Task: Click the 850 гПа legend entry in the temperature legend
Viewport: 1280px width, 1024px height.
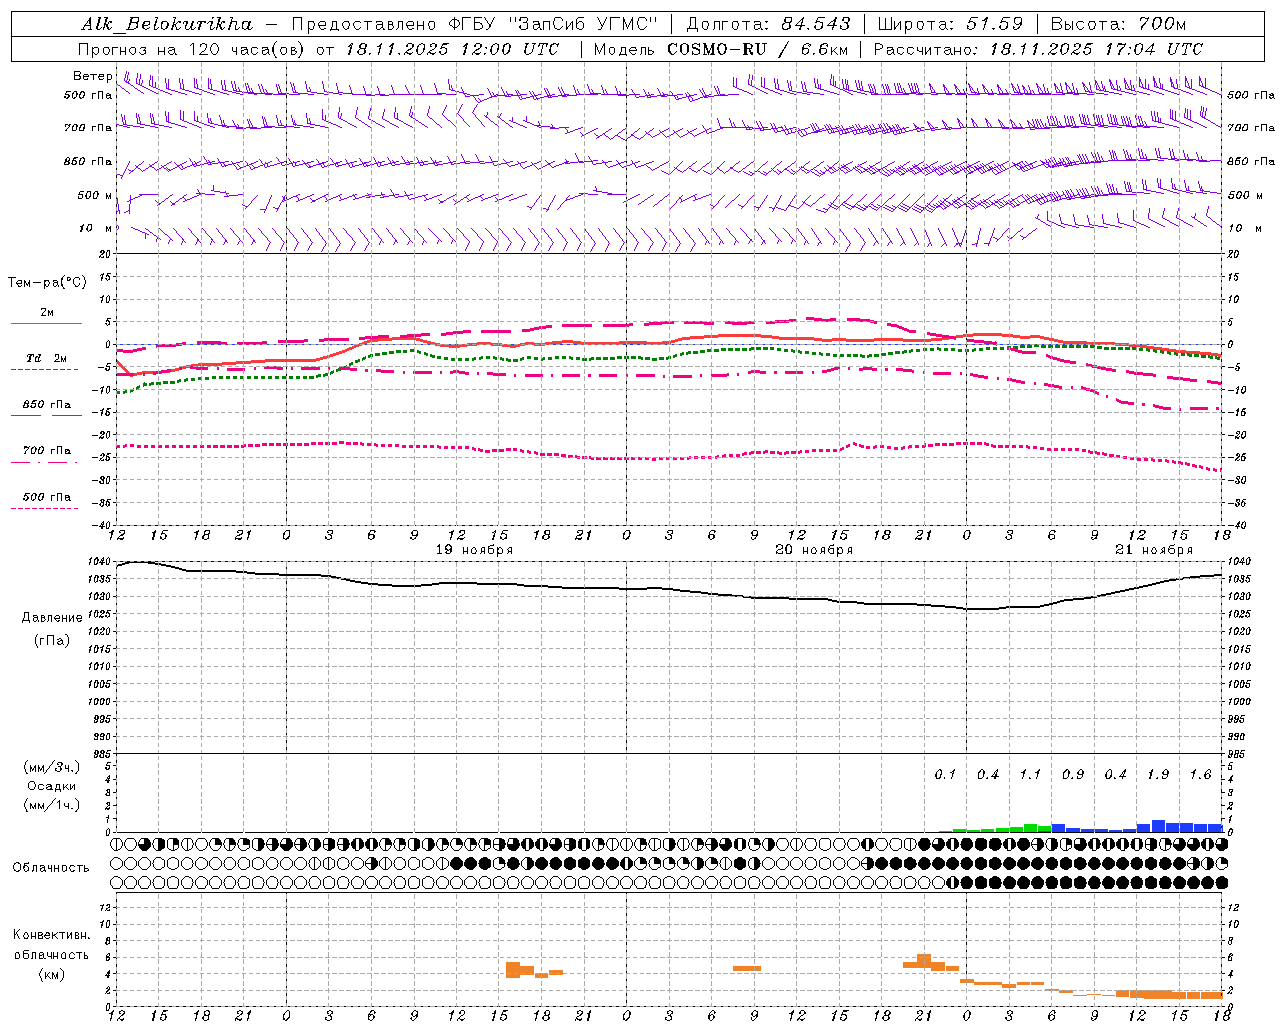Action: coord(47,405)
